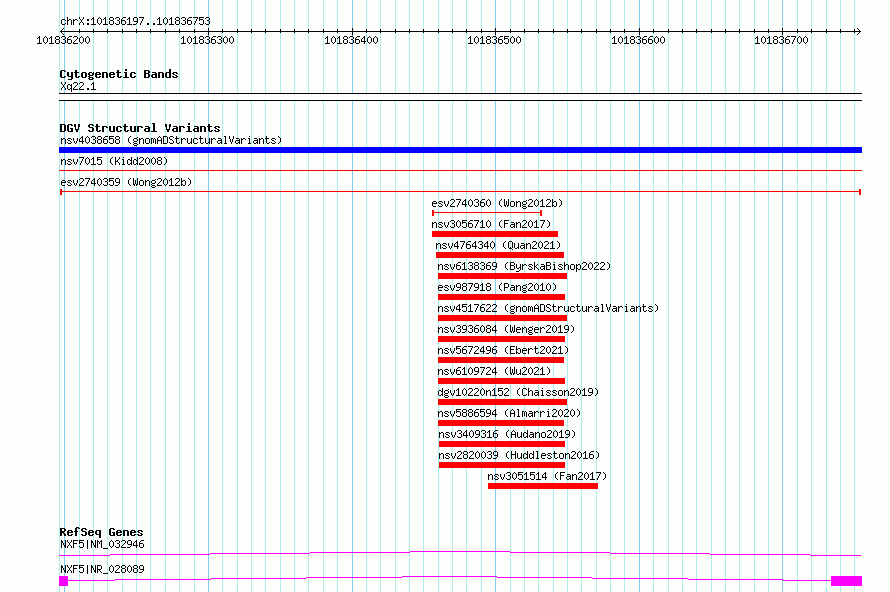This screenshot has height=592, width=890.
Task: Select the red nsv5672496 variant bar
Action: [501, 360]
